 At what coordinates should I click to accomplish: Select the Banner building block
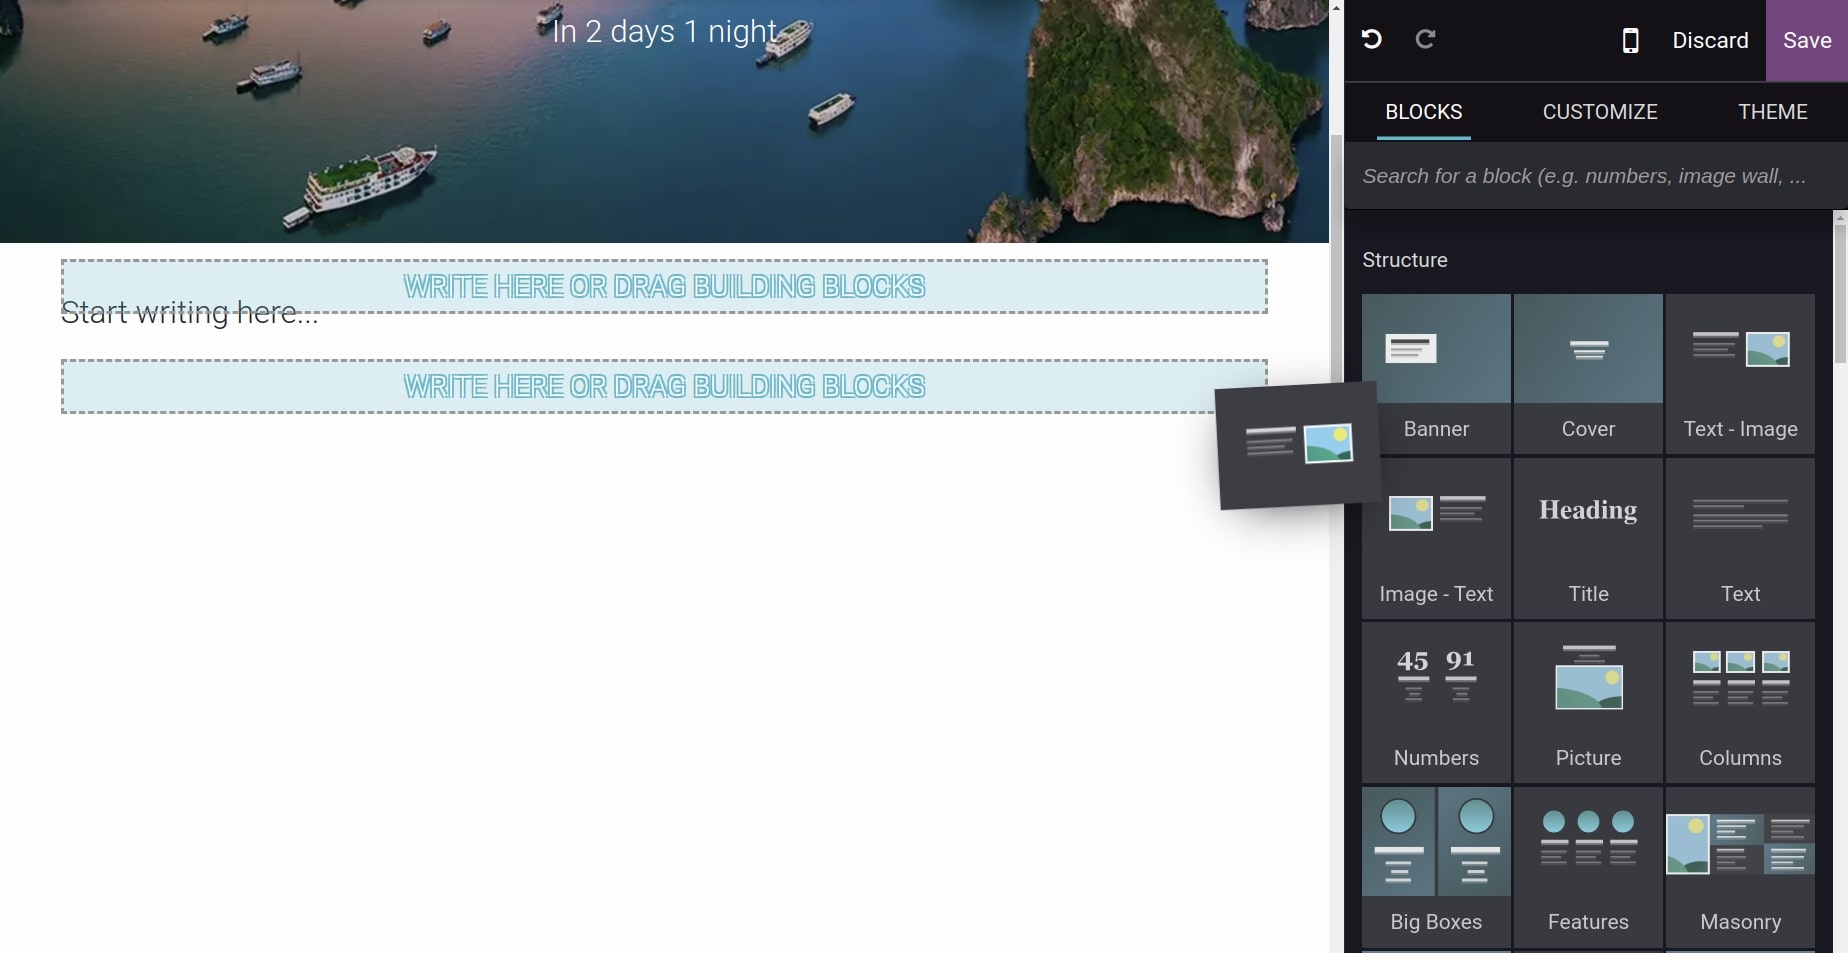click(1436, 374)
